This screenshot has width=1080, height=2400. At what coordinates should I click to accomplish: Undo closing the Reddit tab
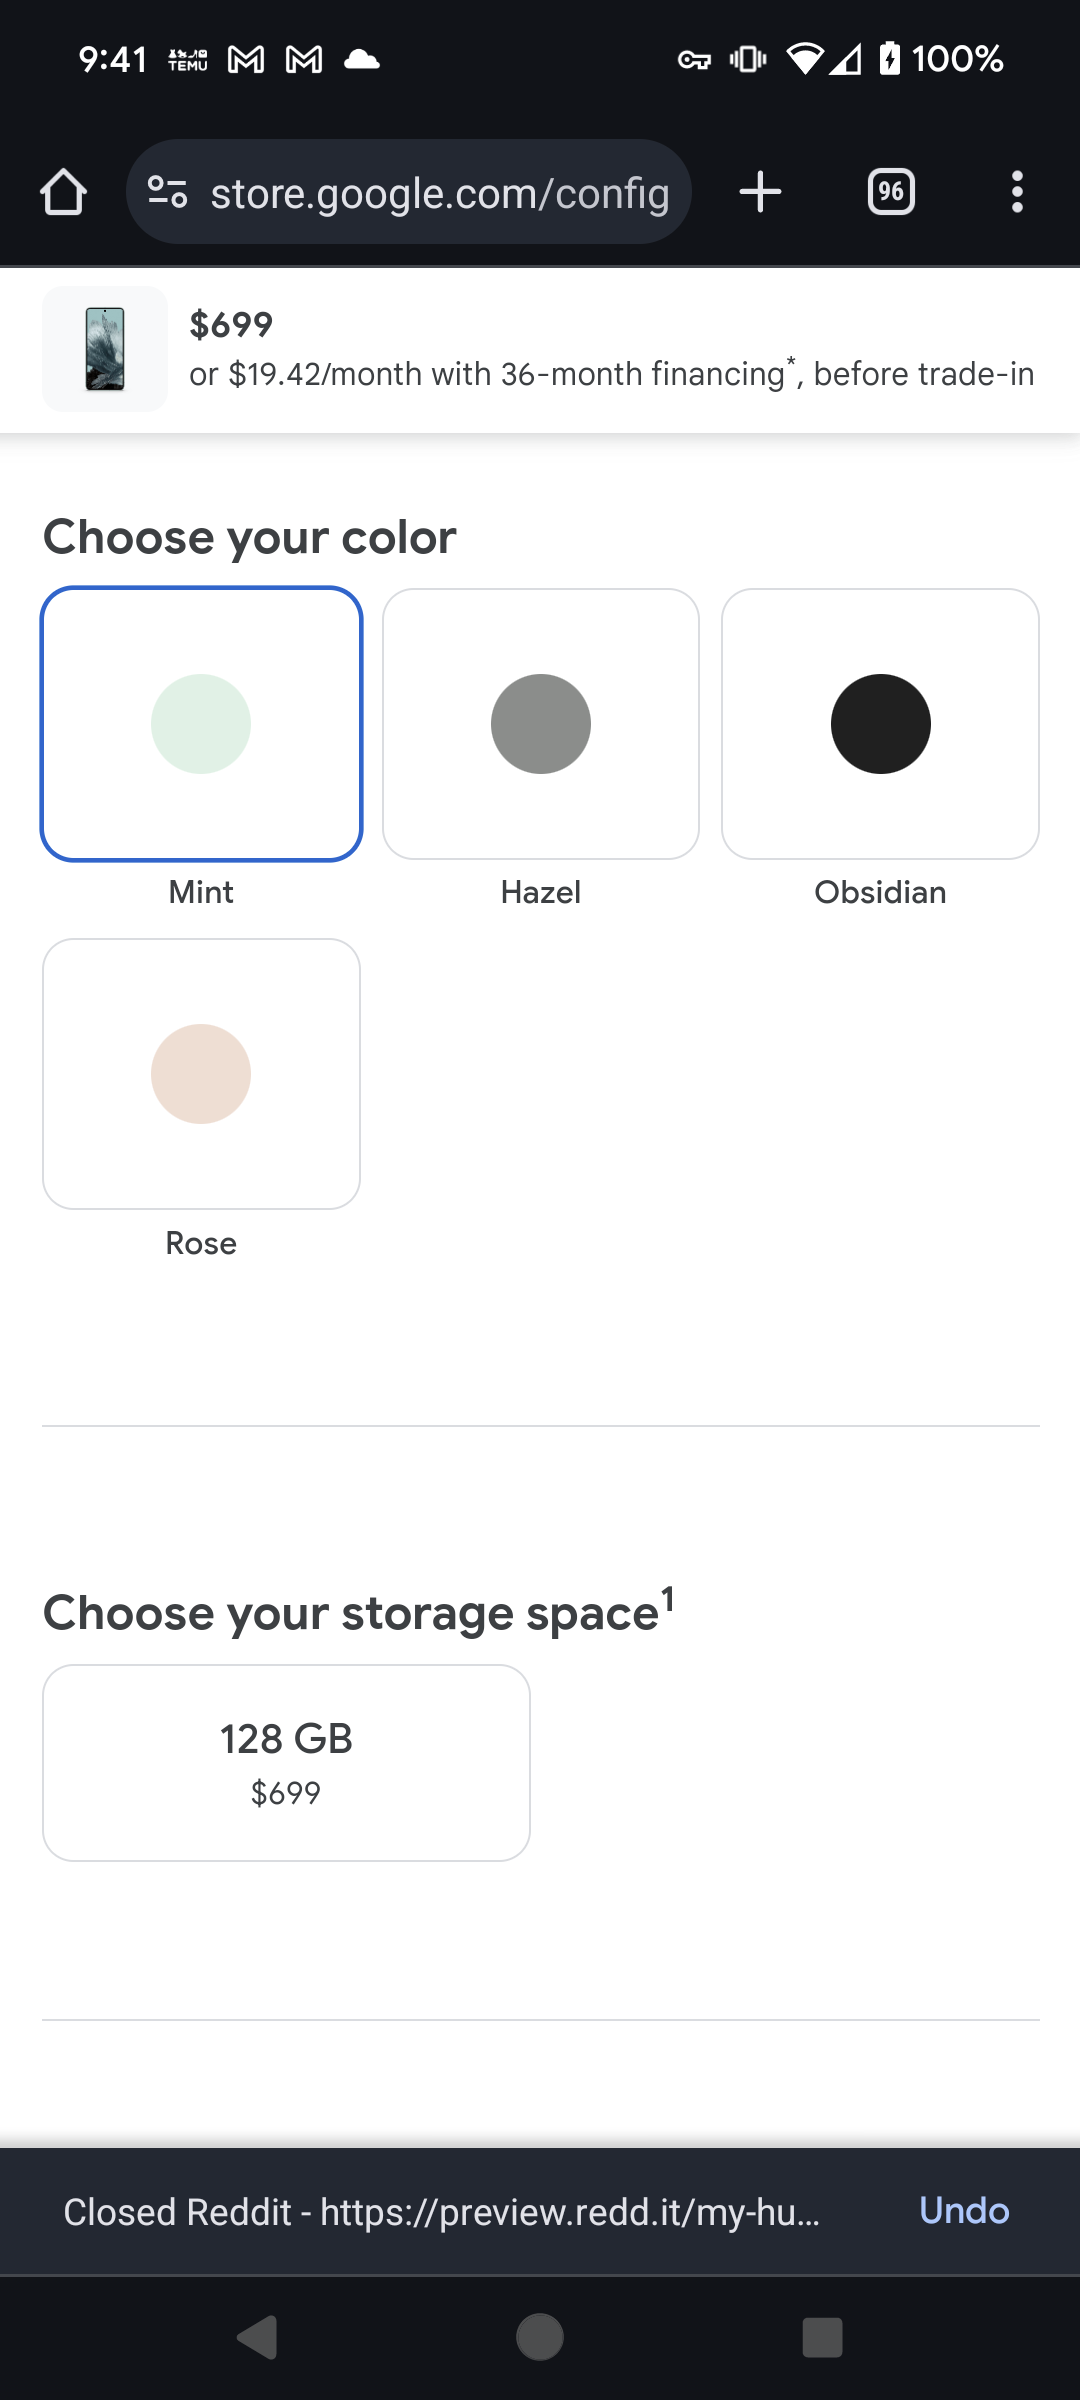tap(964, 2211)
